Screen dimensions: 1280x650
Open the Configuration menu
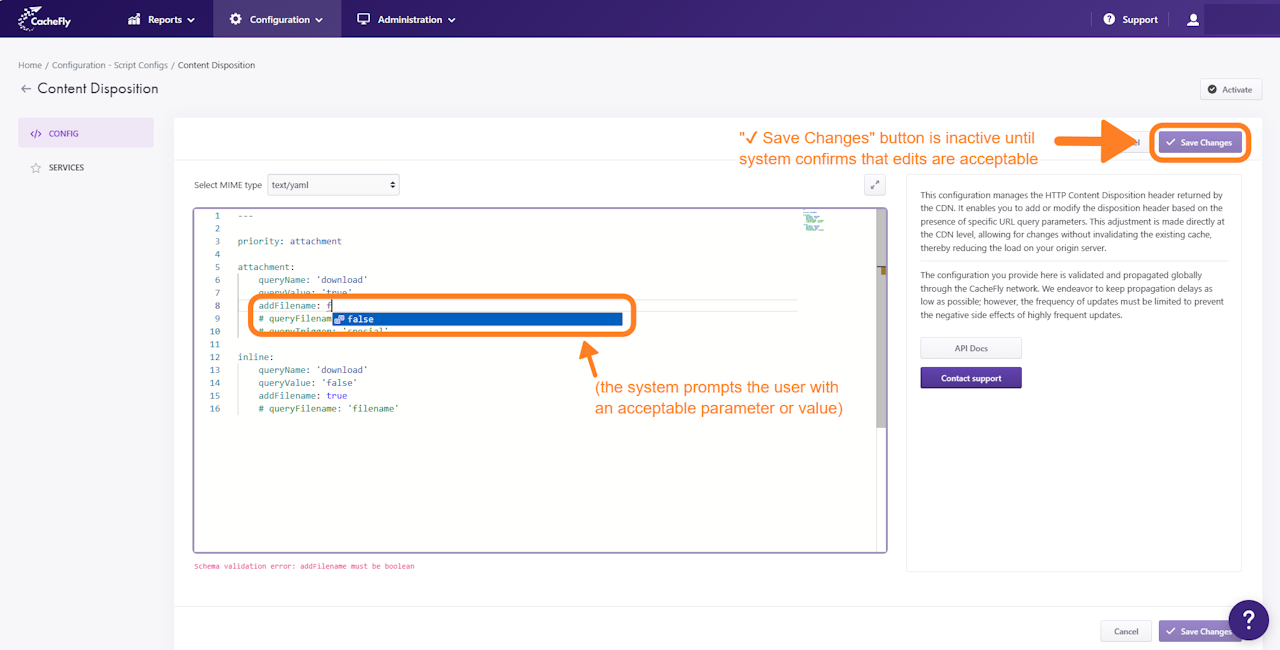276,19
